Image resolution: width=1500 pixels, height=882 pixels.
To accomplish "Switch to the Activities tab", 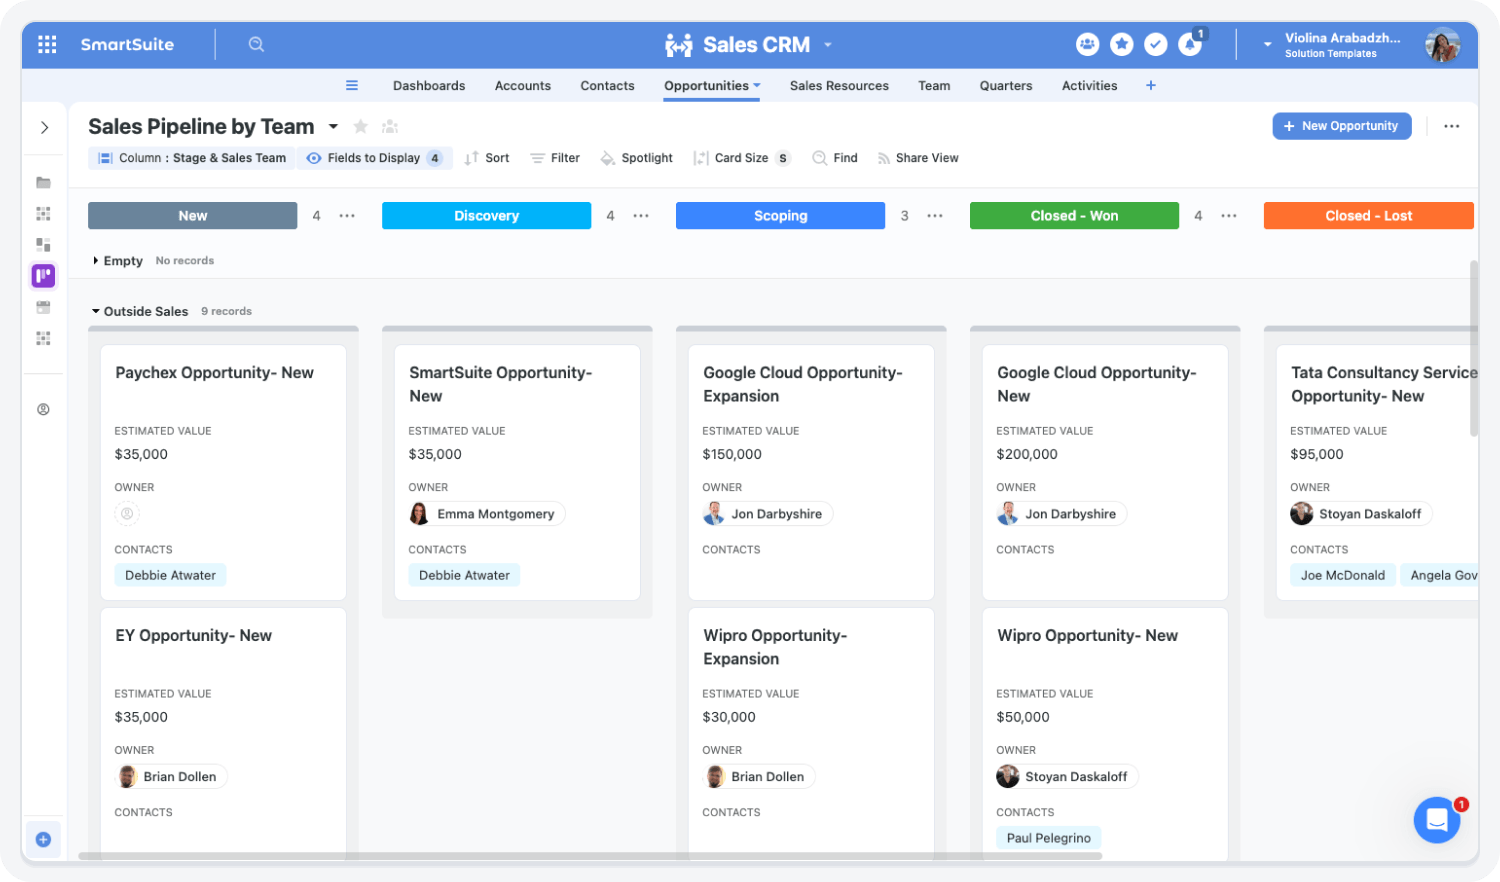I will [x=1089, y=85].
